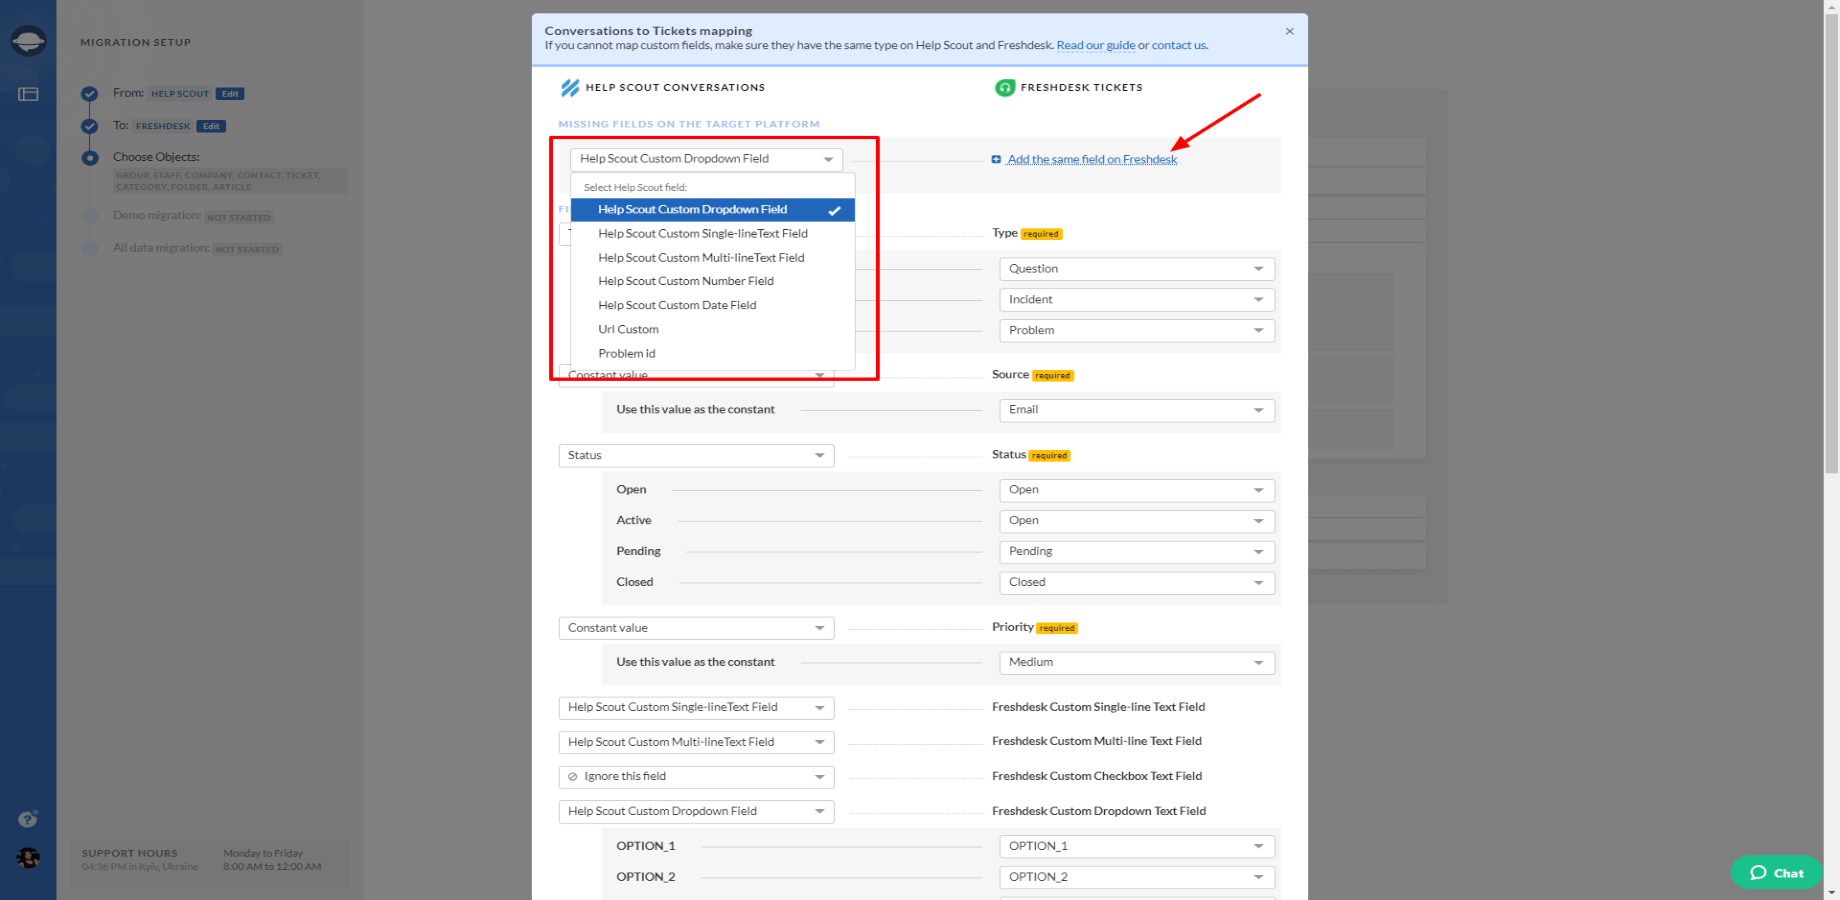Open Help Scout Custom Single-lineText Field mapping dropdown
Viewport: 1840px width, 900px height.
click(696, 708)
